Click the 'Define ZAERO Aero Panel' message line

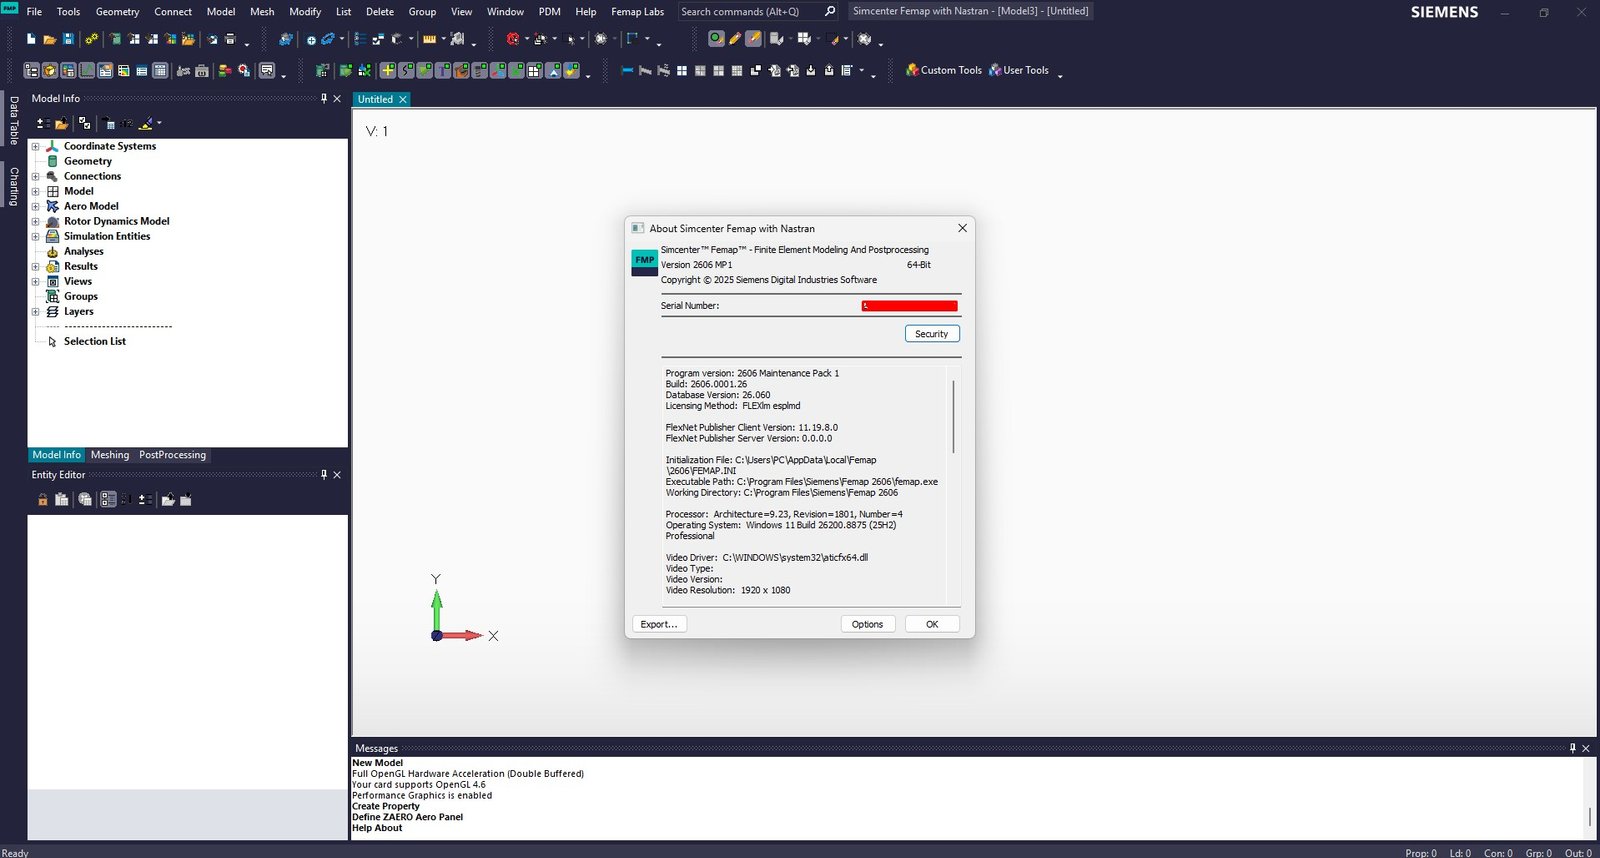click(x=407, y=817)
